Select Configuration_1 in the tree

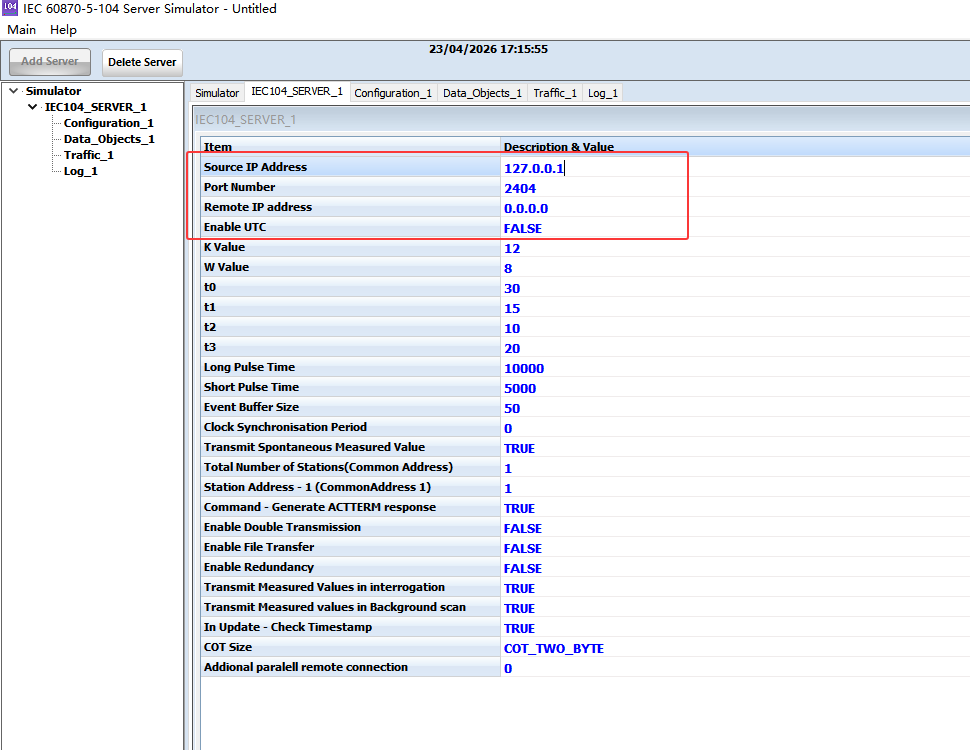(x=108, y=123)
